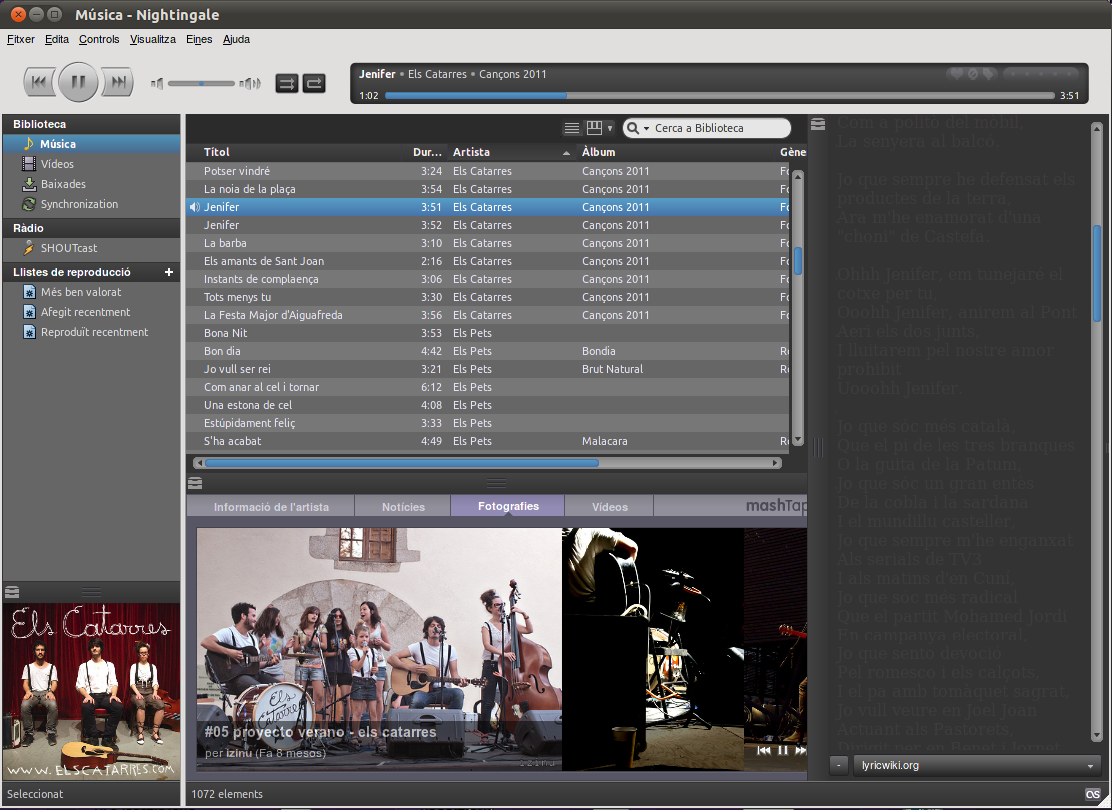
Task: Switch to the Fotografies tab
Action: pyautogui.click(x=508, y=506)
